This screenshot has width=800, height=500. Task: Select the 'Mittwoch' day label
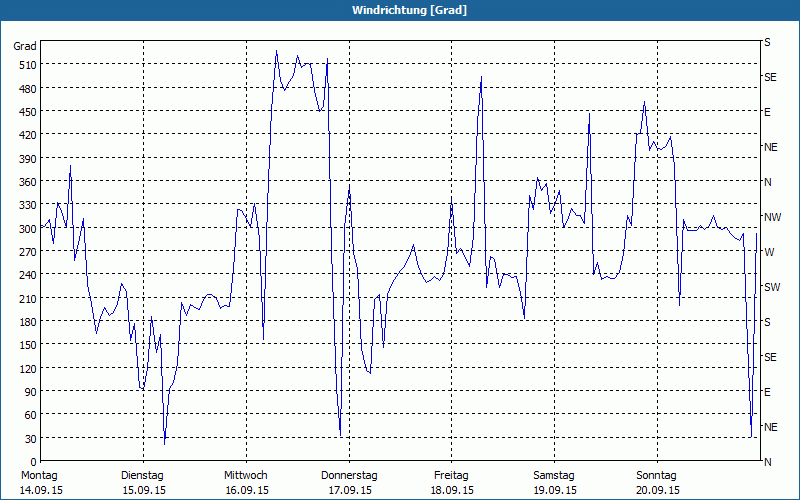coord(246,476)
